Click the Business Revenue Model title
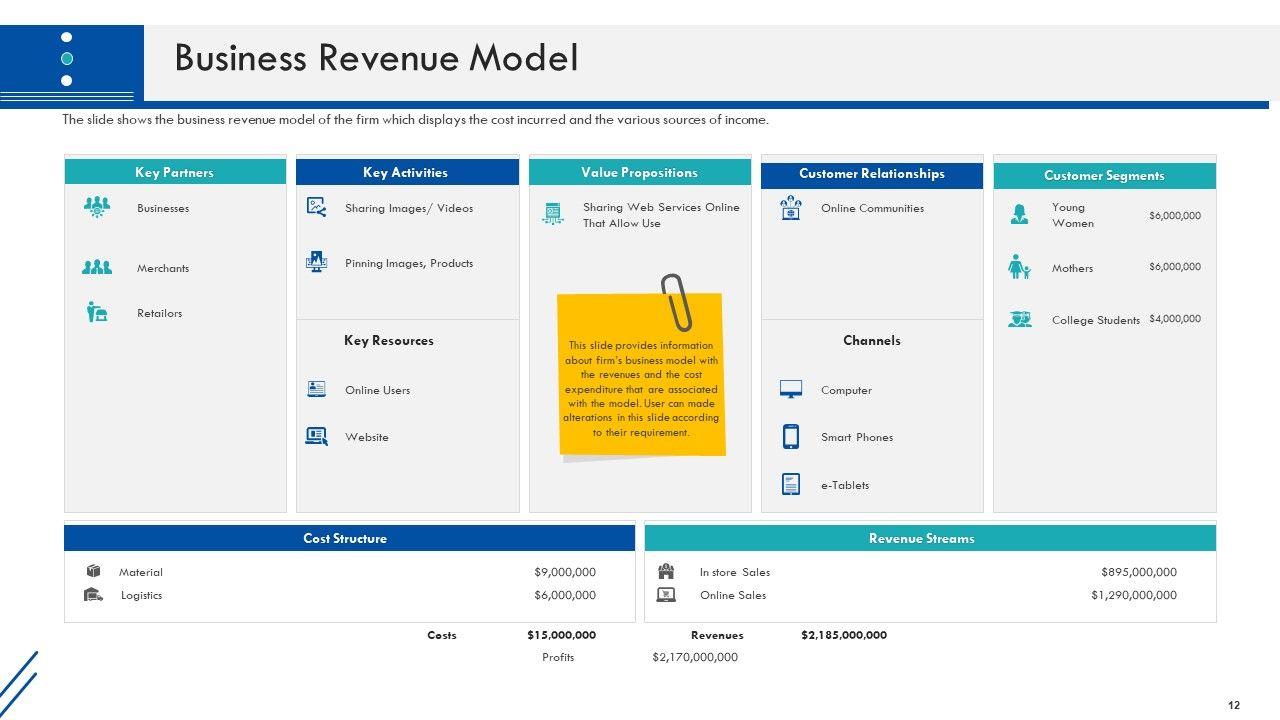1280x720 pixels. [x=376, y=58]
